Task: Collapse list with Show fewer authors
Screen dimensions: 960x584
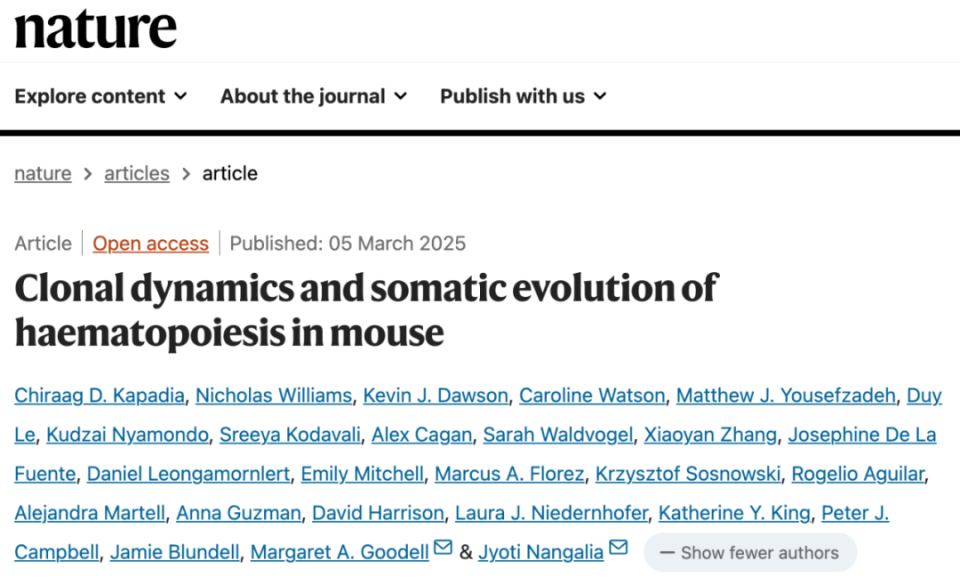Action: [x=750, y=552]
